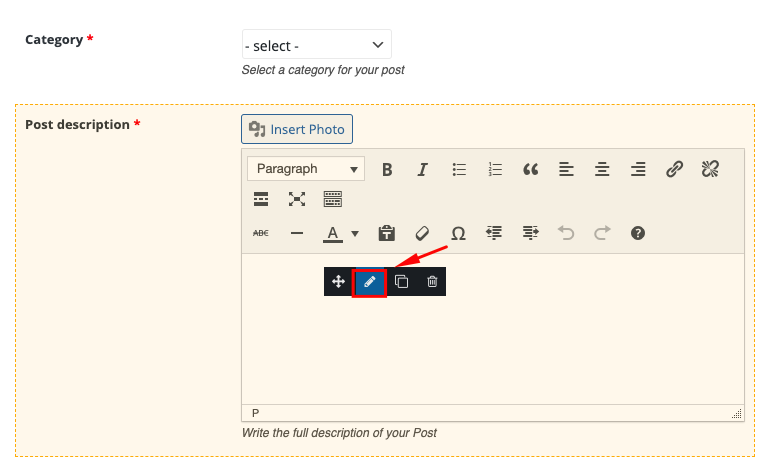
Task: Insert a horizontal line
Action: [297, 233]
